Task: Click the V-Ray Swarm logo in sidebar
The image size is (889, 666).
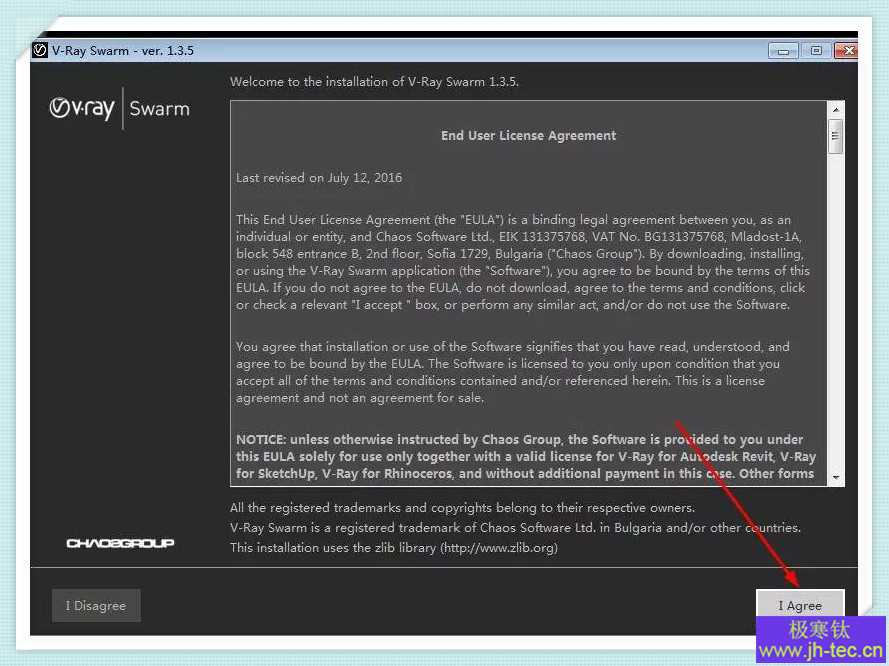Action: coord(120,108)
